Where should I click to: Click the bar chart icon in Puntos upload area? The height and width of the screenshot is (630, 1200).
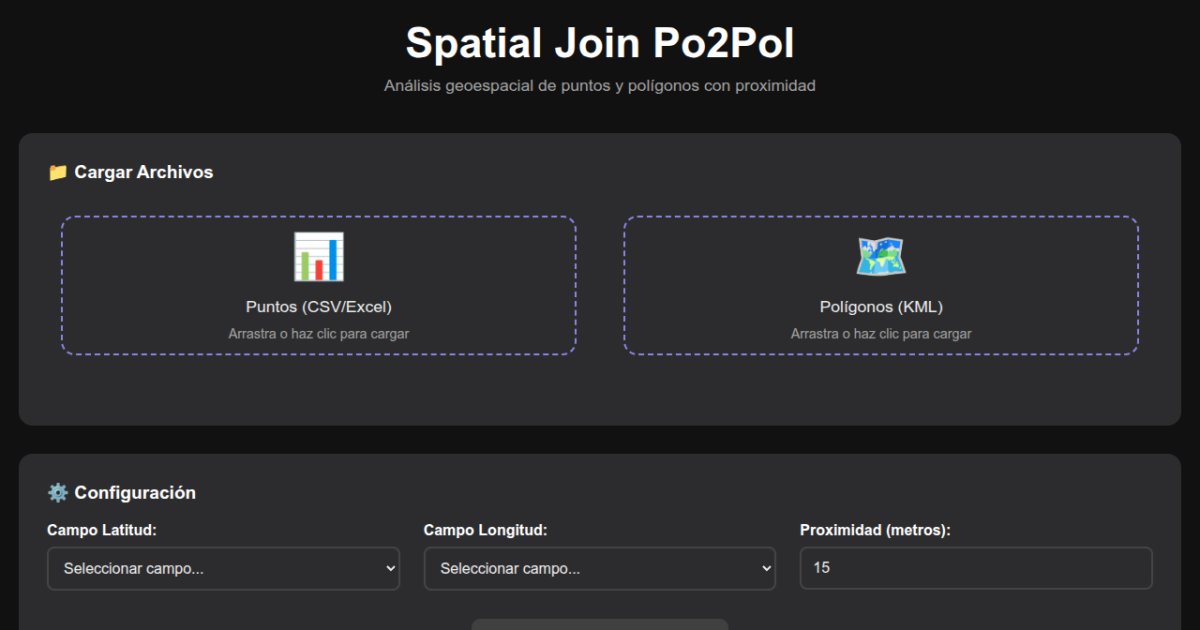[320, 257]
